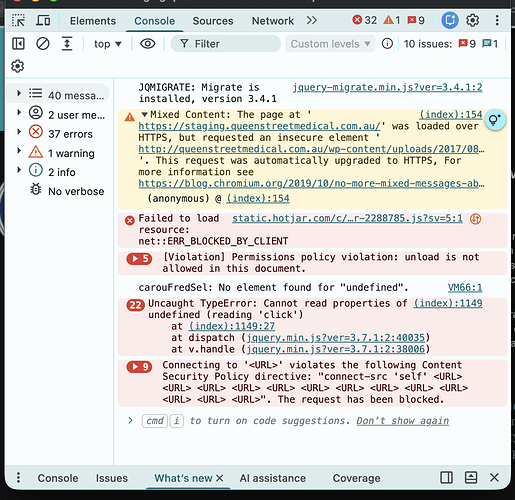Hide the console sidebar panel
Viewport: 515px width, 500px height.
click(x=18, y=44)
